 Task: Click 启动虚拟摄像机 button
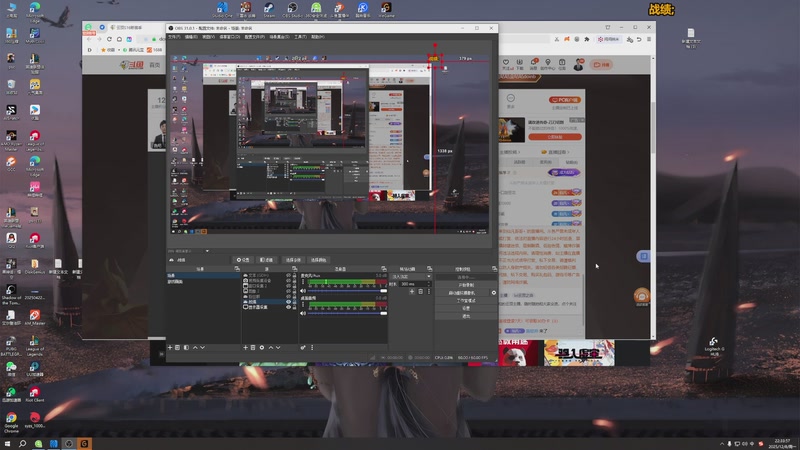[x=462, y=293]
